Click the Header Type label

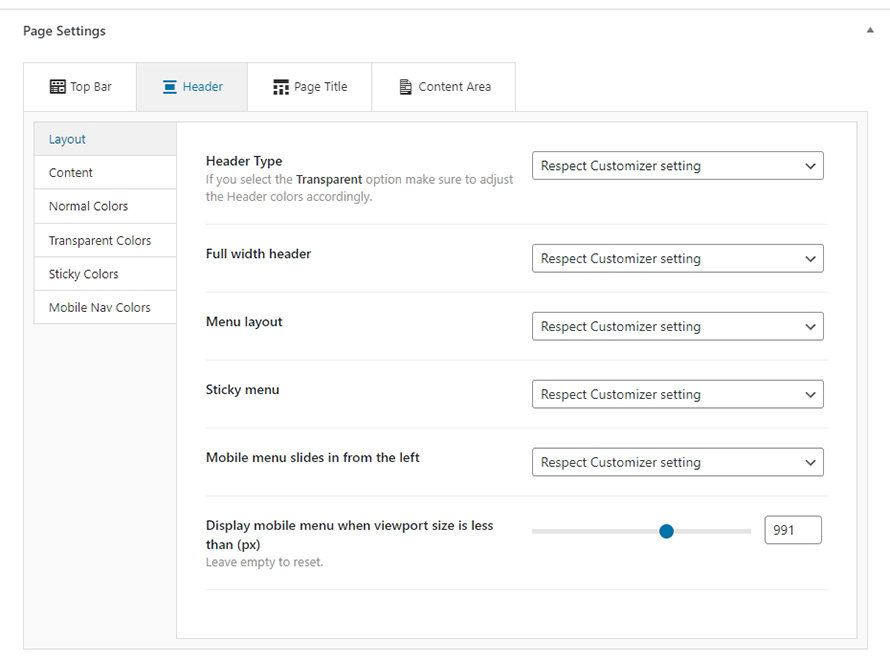[244, 161]
